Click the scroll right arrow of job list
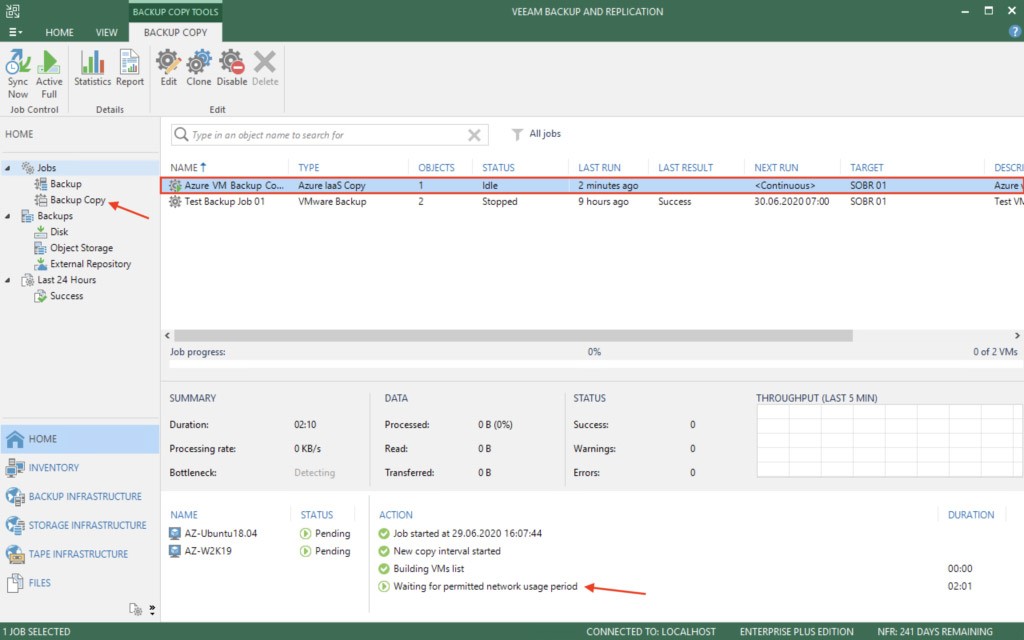The width and height of the screenshot is (1024, 640). [1017, 336]
